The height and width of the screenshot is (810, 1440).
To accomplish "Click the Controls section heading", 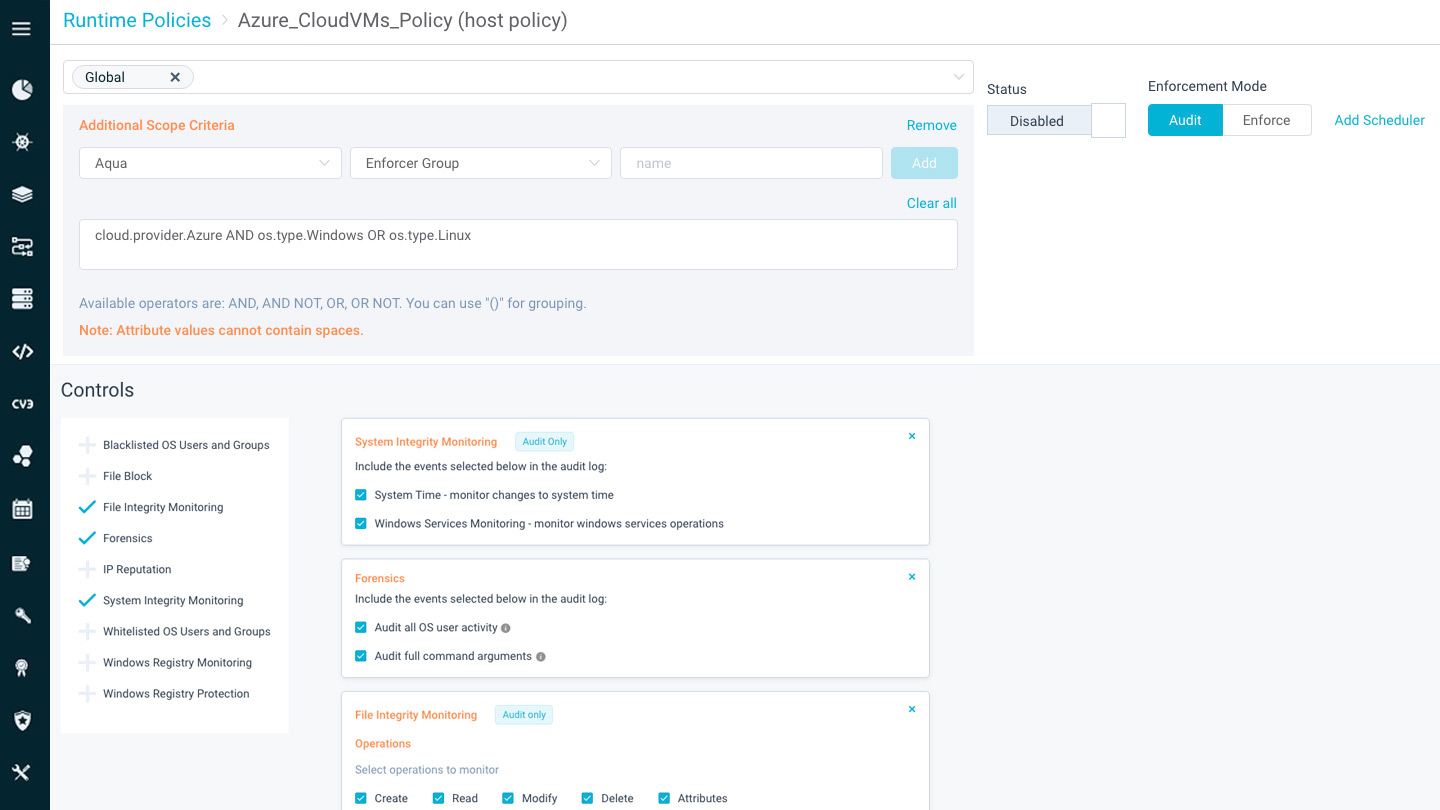I will tap(97, 390).
